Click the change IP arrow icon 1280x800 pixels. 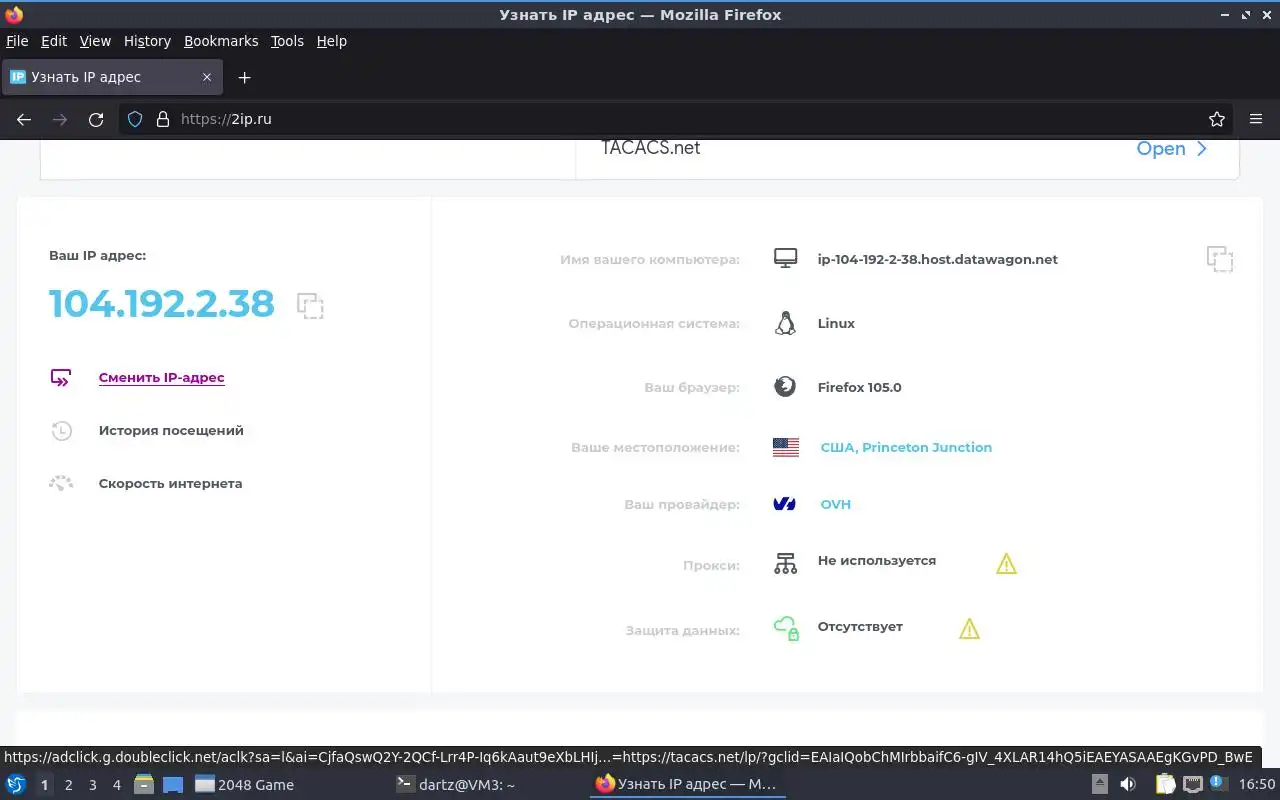pos(61,378)
